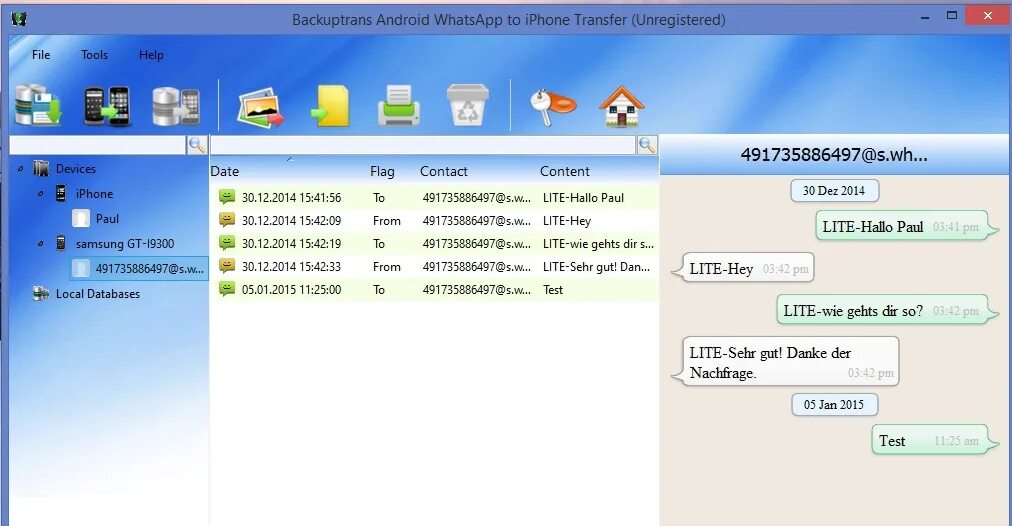Click the restore database to phone icon

176,106
